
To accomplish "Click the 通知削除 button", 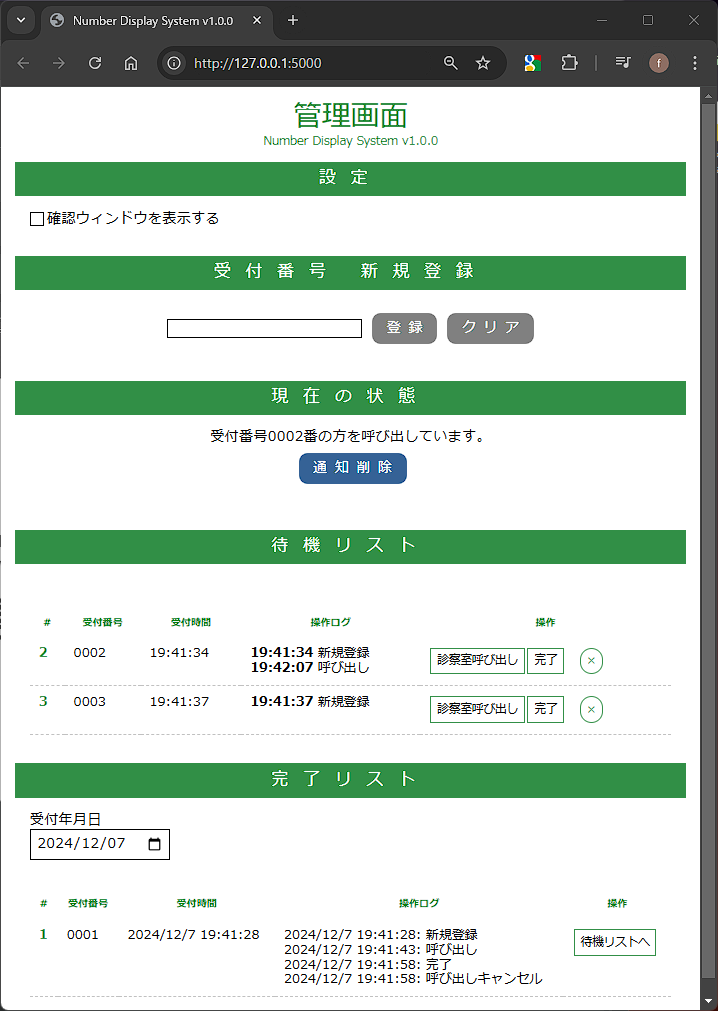I will point(353,468).
